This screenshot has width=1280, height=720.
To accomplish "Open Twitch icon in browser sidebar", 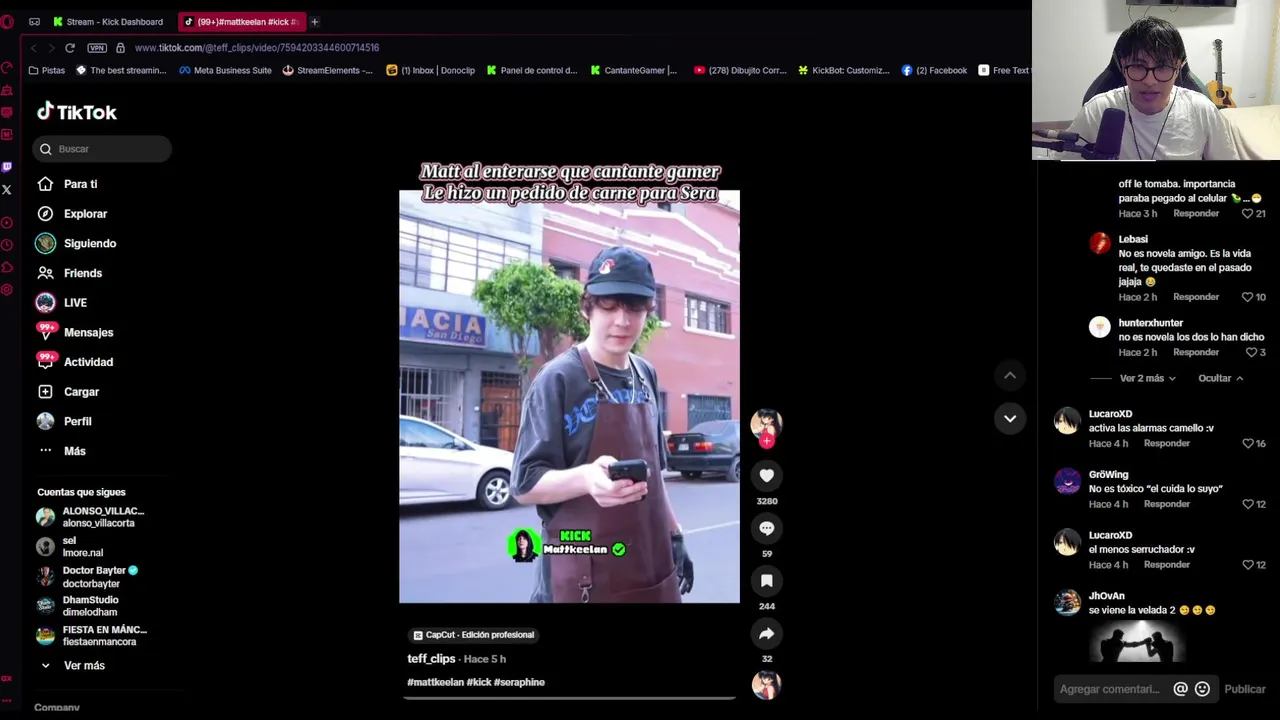I will point(7,167).
